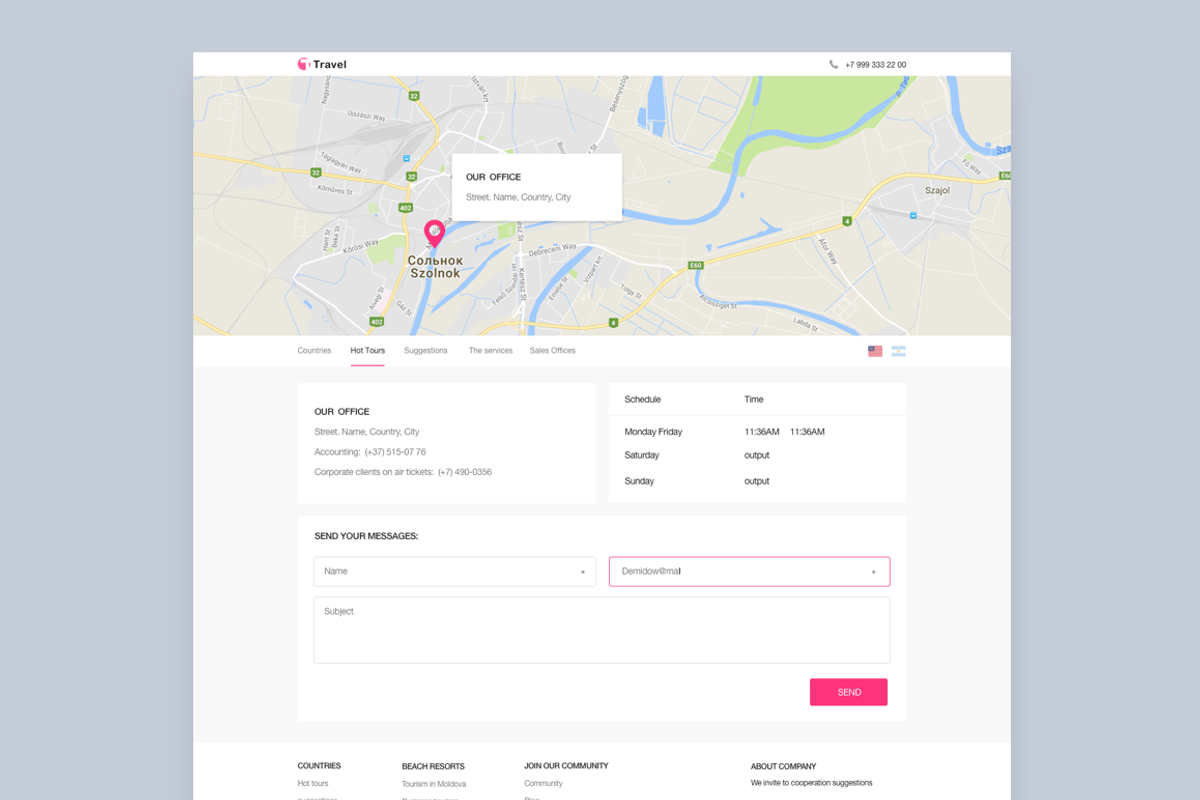This screenshot has height=800, width=1200.
Task: Click the email field containing Demidow@mail
Action: pyautogui.click(x=749, y=571)
